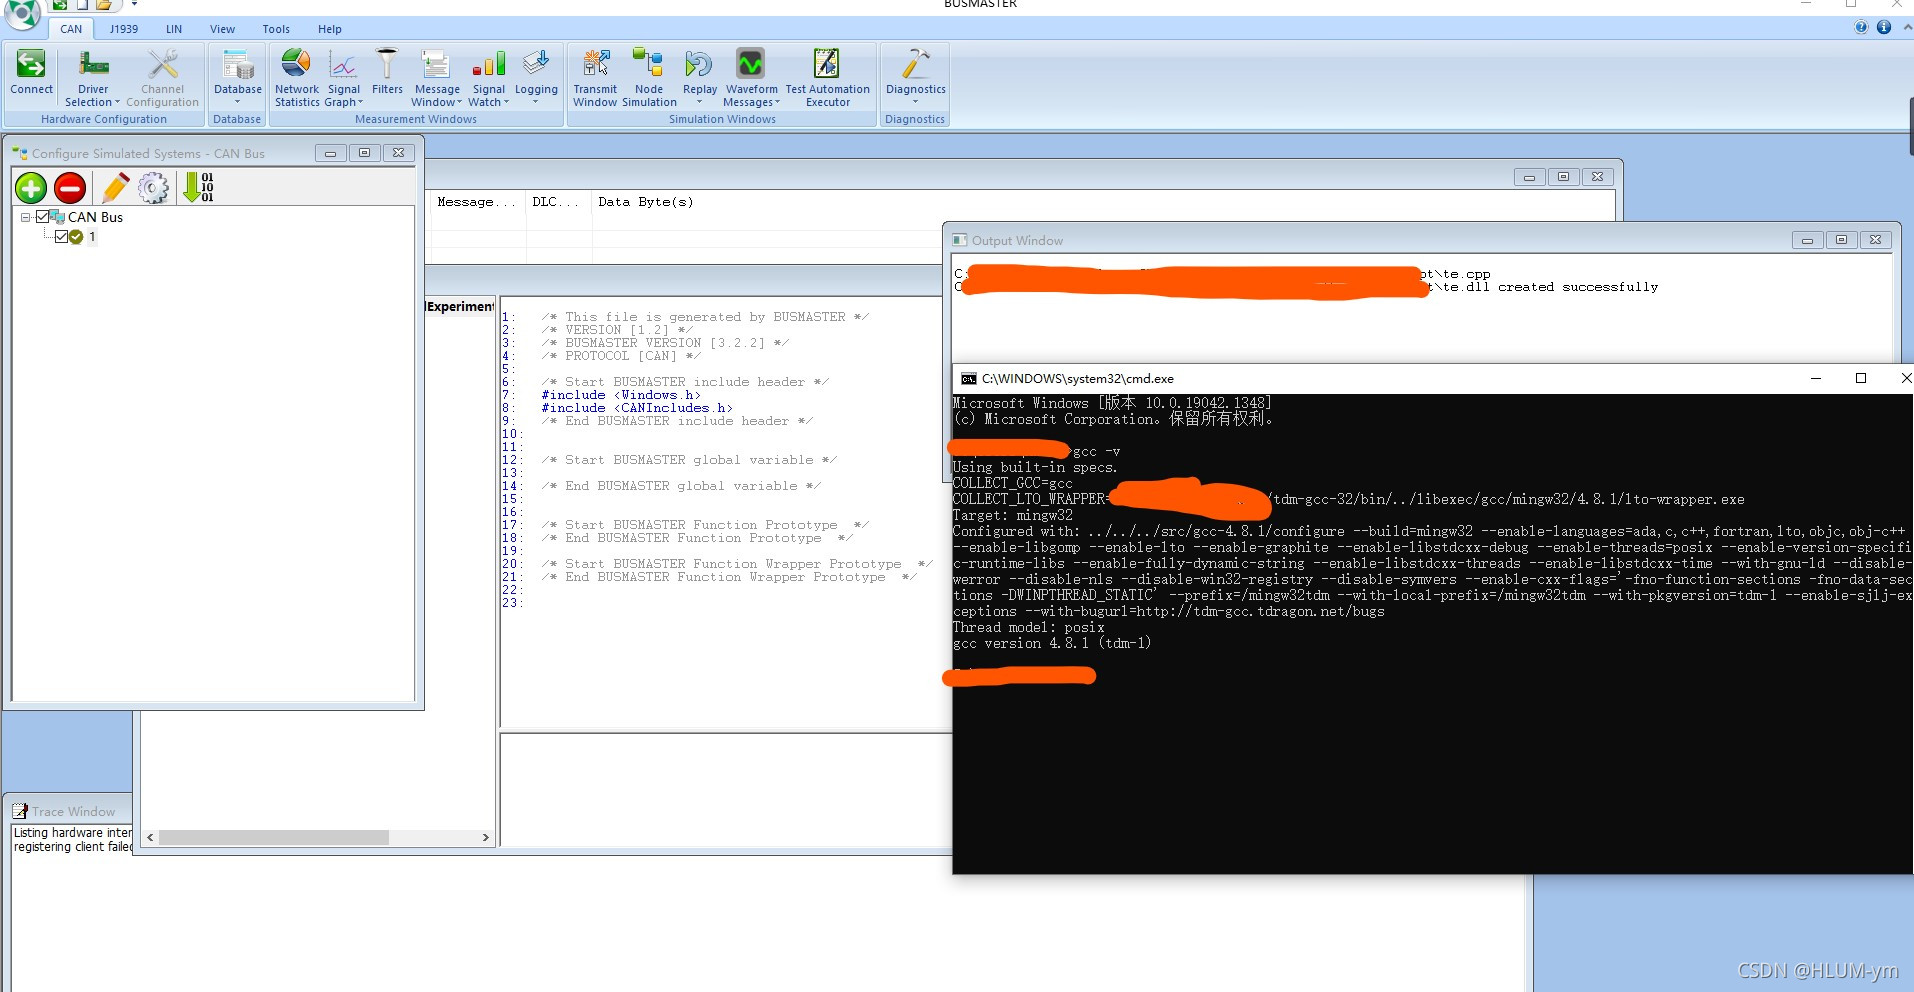Open the Filters tool
The width and height of the screenshot is (1914, 992).
[x=387, y=73]
